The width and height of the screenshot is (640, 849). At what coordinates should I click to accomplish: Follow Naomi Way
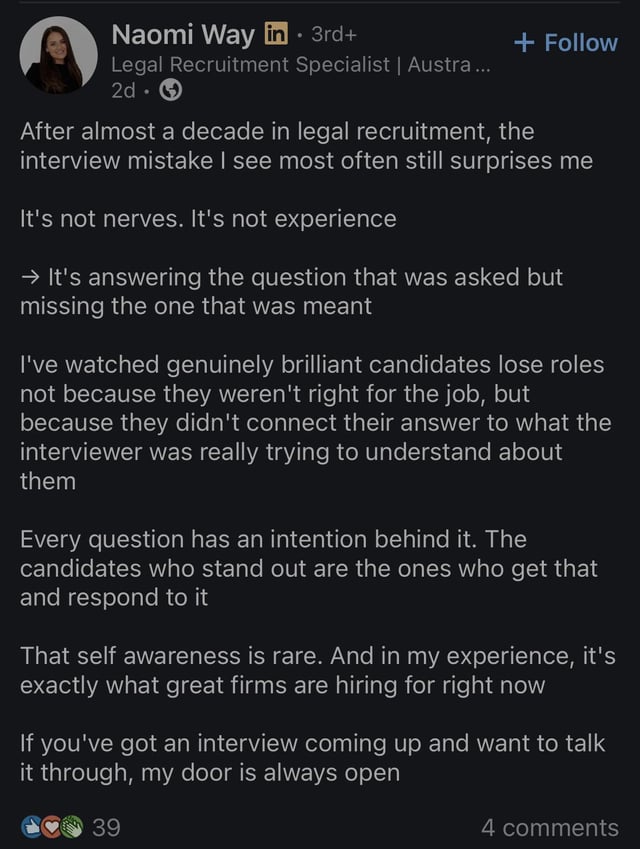565,43
